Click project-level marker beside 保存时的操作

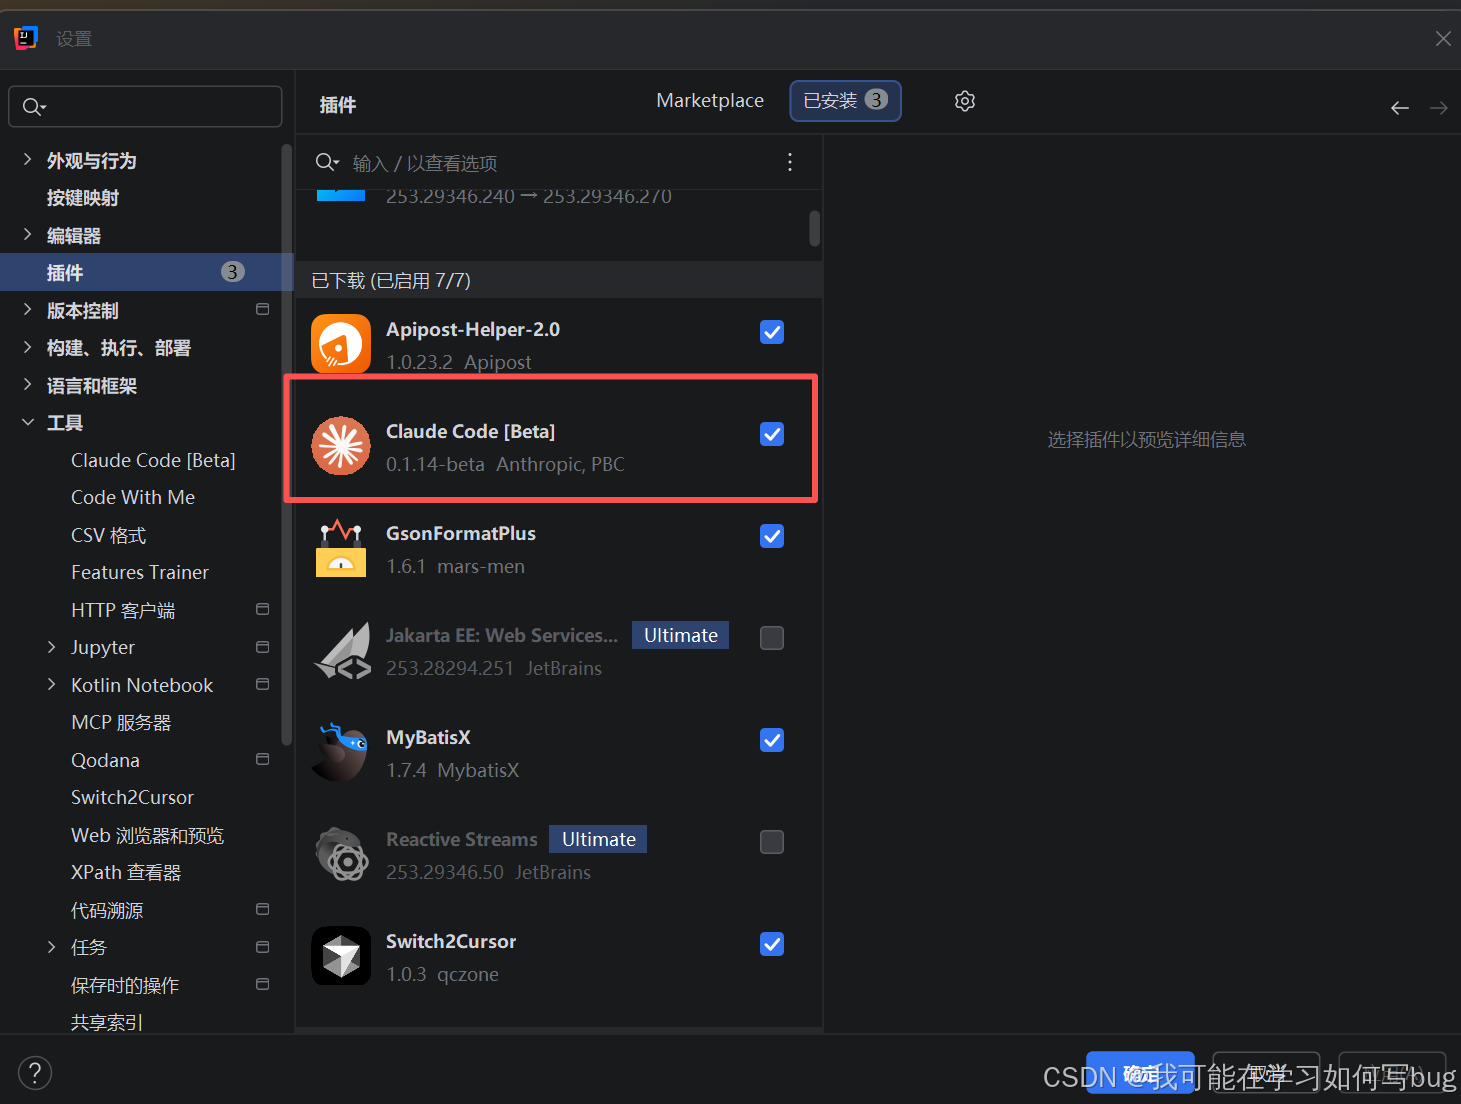[263, 985]
